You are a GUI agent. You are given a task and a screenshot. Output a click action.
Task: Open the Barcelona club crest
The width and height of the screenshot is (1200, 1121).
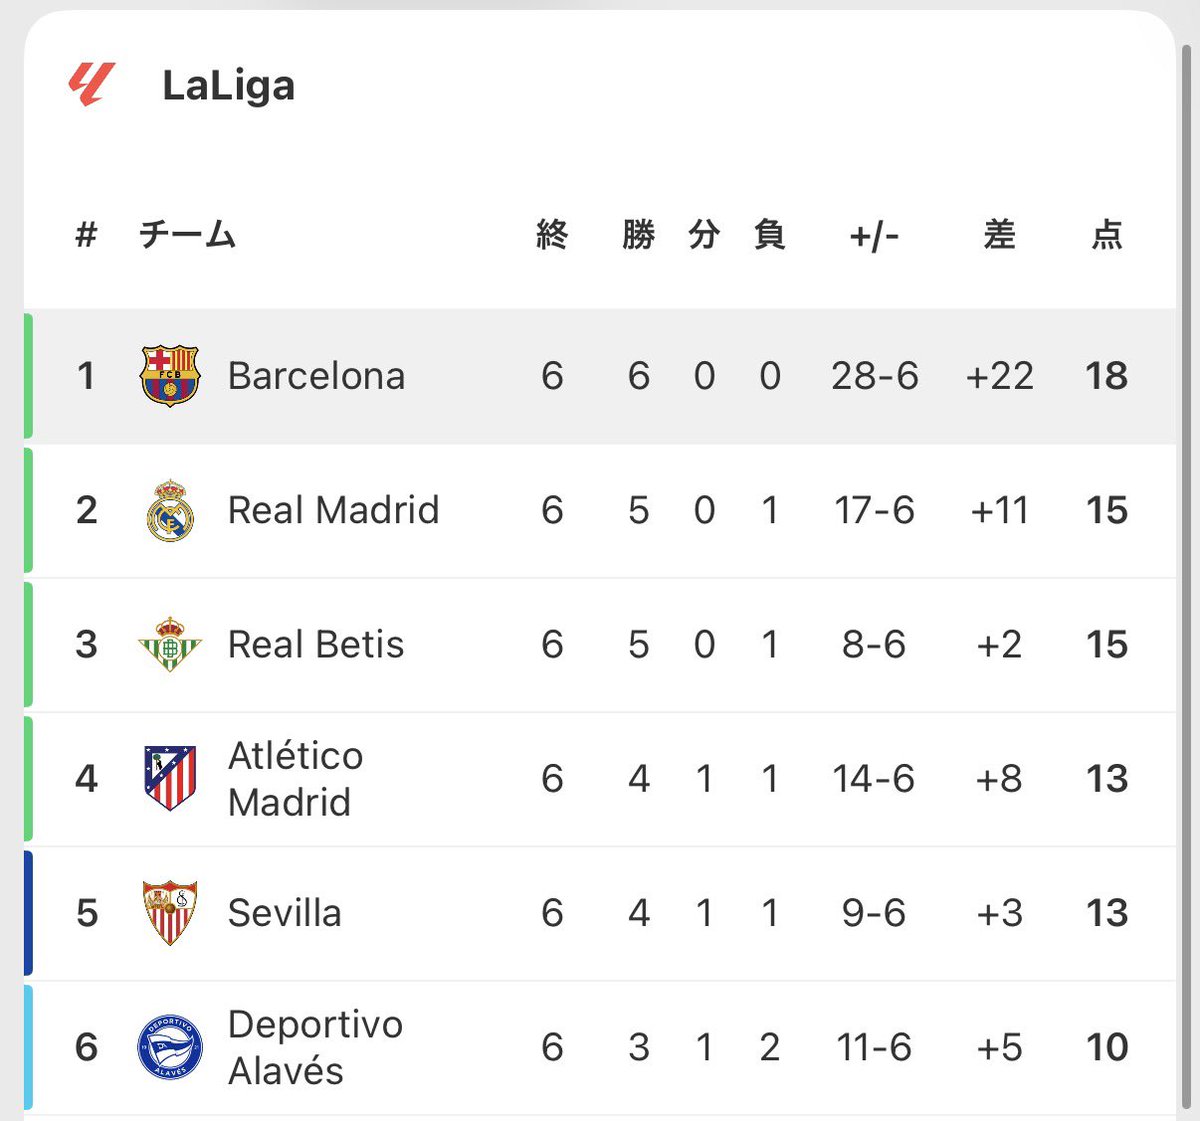170,376
